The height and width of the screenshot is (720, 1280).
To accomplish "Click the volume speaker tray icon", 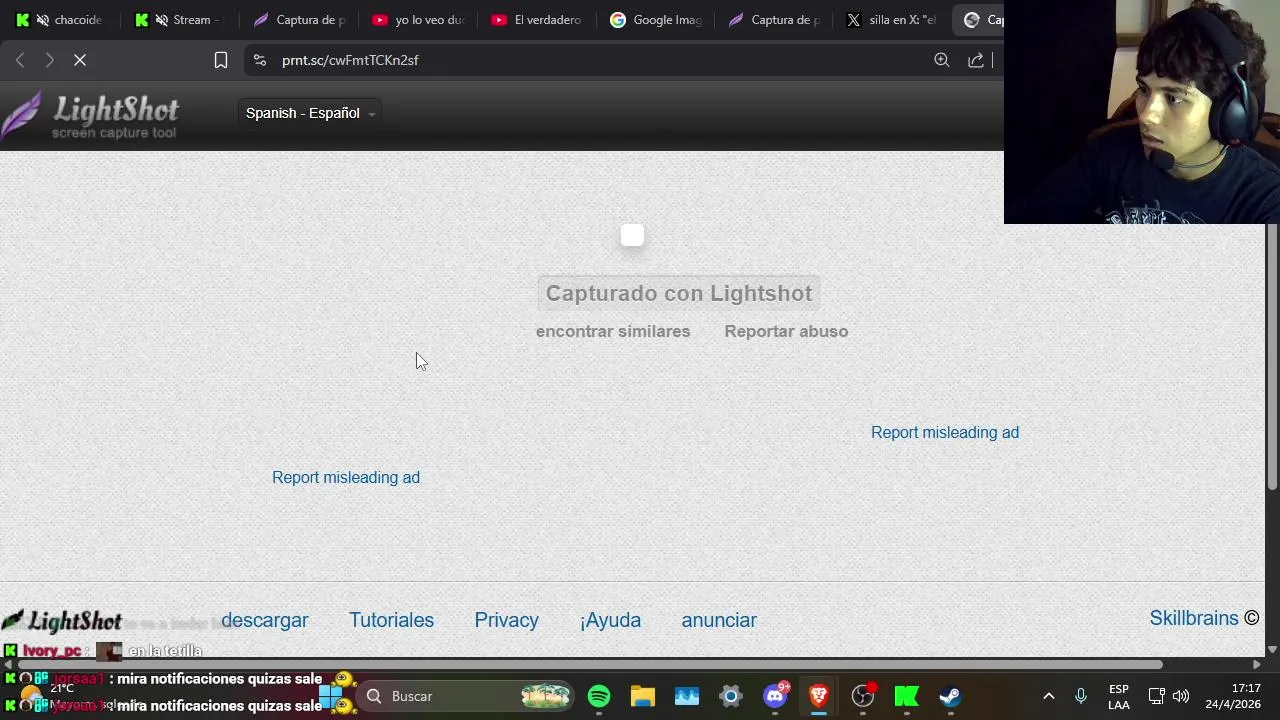I will pyautogui.click(x=1181, y=696).
